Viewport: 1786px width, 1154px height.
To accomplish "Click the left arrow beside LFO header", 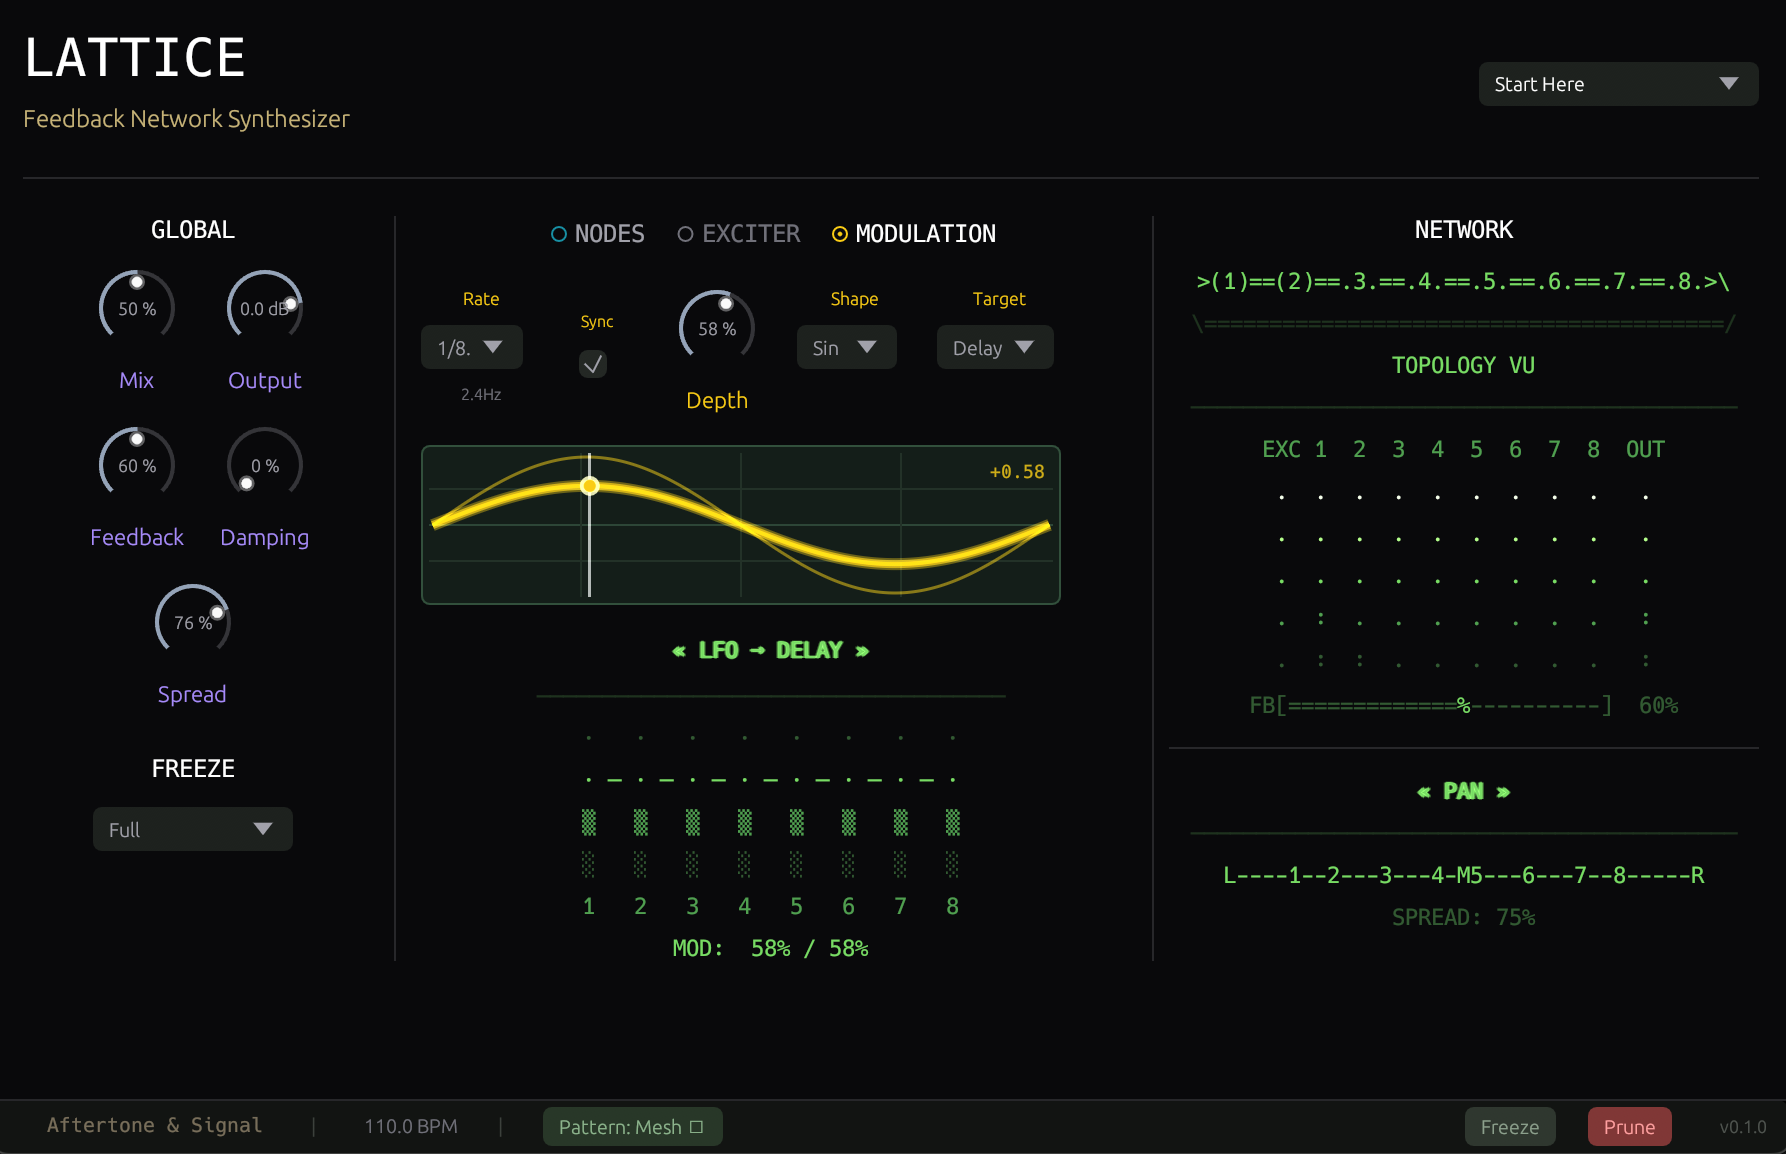I will point(679,649).
